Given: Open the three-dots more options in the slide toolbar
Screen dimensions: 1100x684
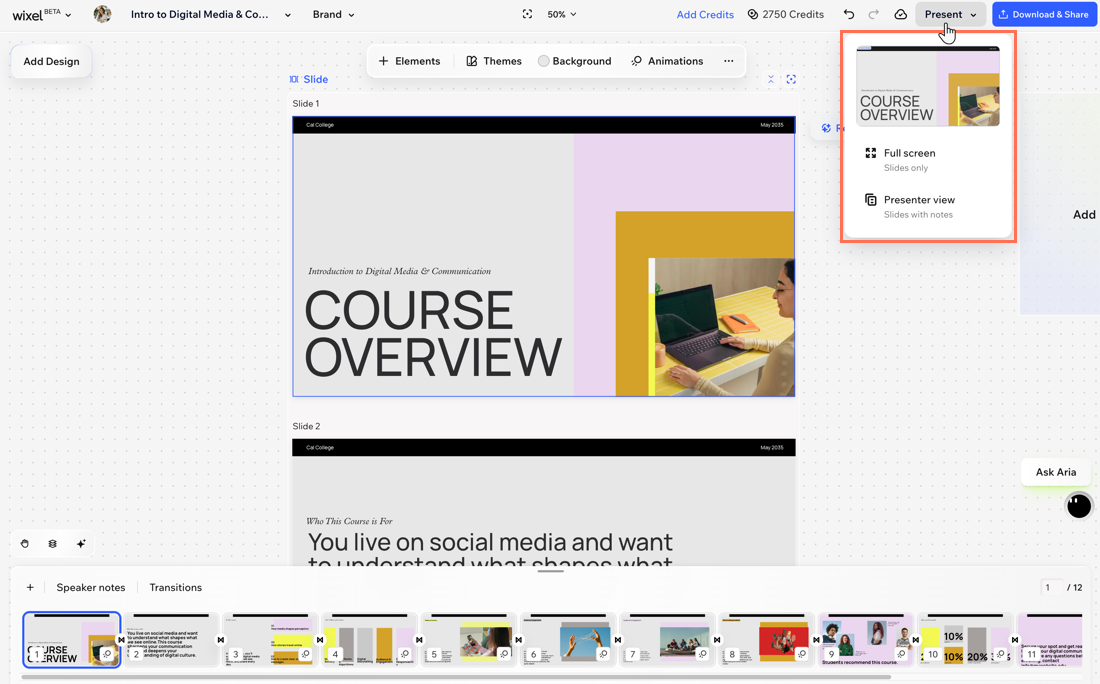Looking at the screenshot, I should pyautogui.click(x=729, y=61).
